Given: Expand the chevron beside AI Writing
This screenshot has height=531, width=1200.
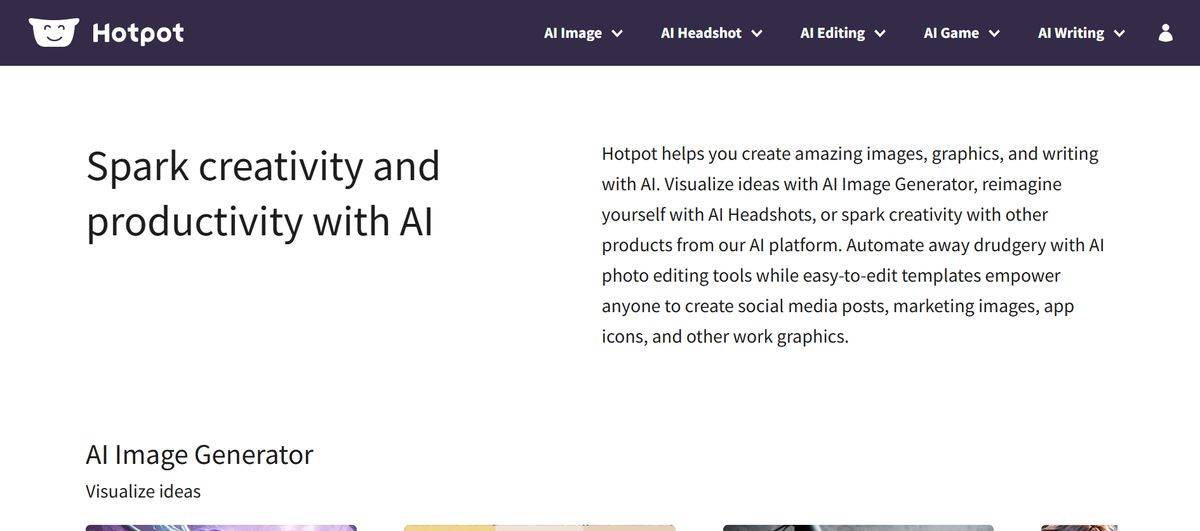Looking at the screenshot, I should point(1119,33).
